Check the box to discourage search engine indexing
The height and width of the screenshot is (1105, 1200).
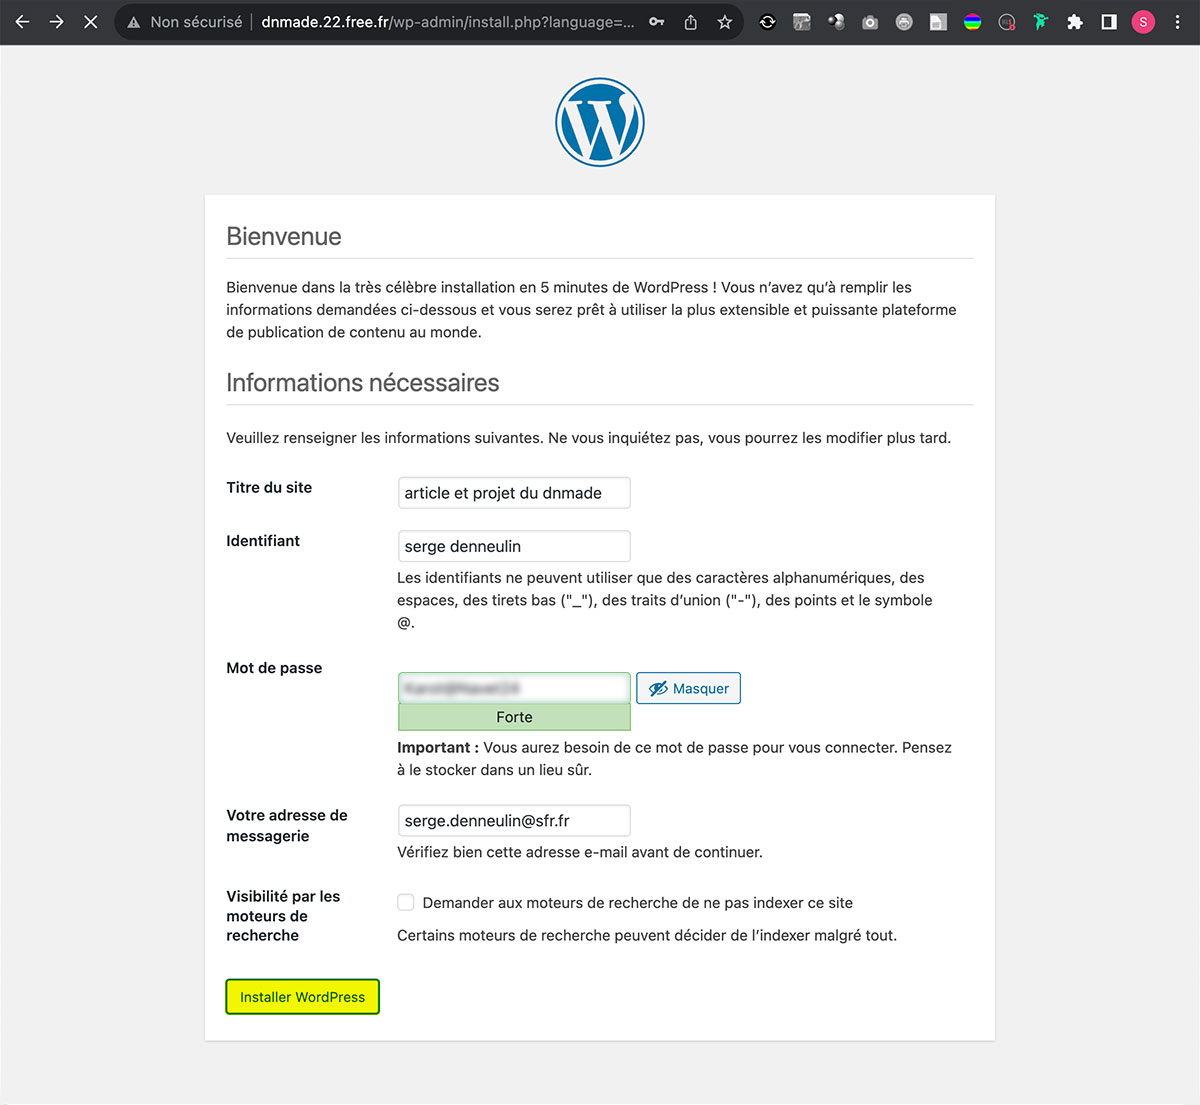(x=406, y=902)
